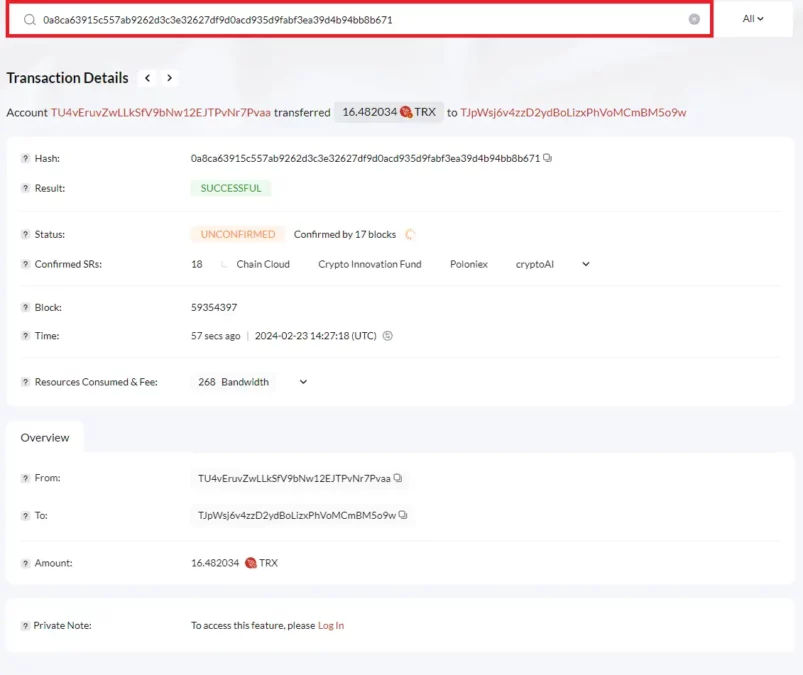Click the help icon next to Hash
The image size is (803, 675).
(25, 159)
